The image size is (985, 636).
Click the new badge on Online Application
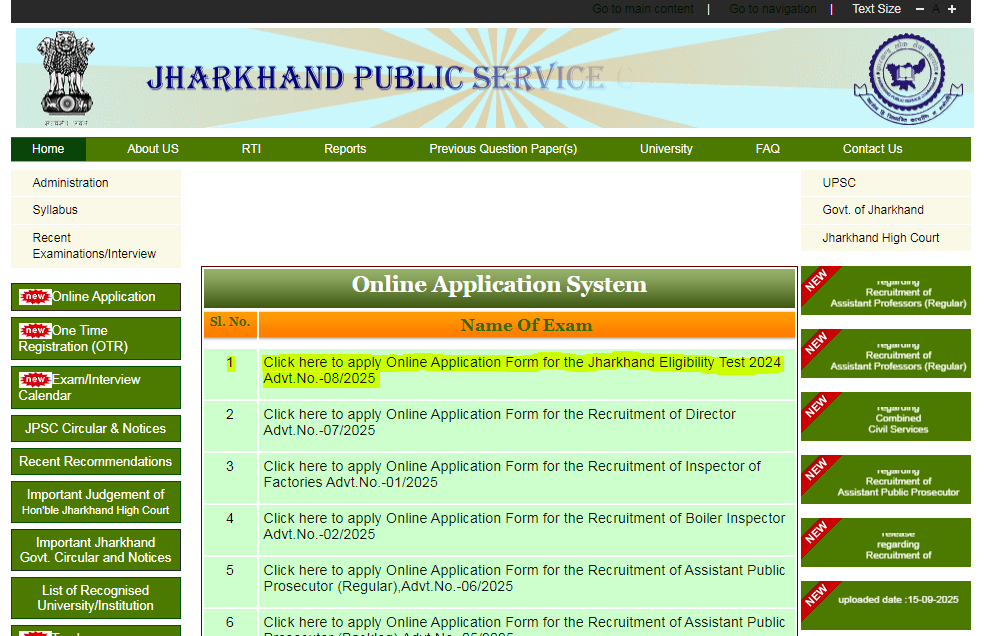[x=35, y=297]
